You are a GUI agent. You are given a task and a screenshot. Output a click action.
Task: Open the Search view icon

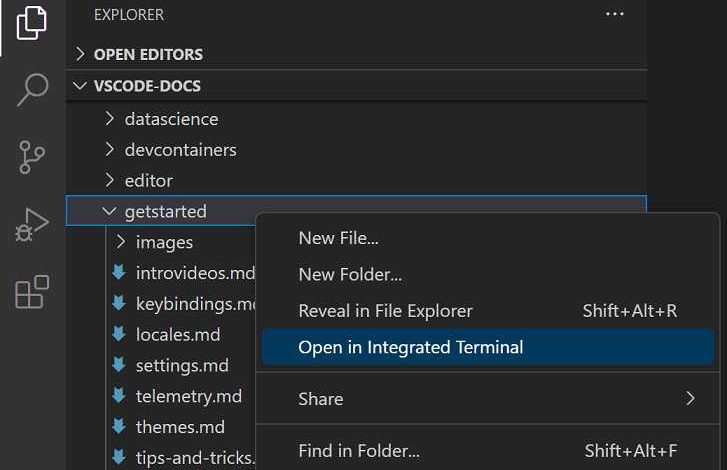point(32,90)
